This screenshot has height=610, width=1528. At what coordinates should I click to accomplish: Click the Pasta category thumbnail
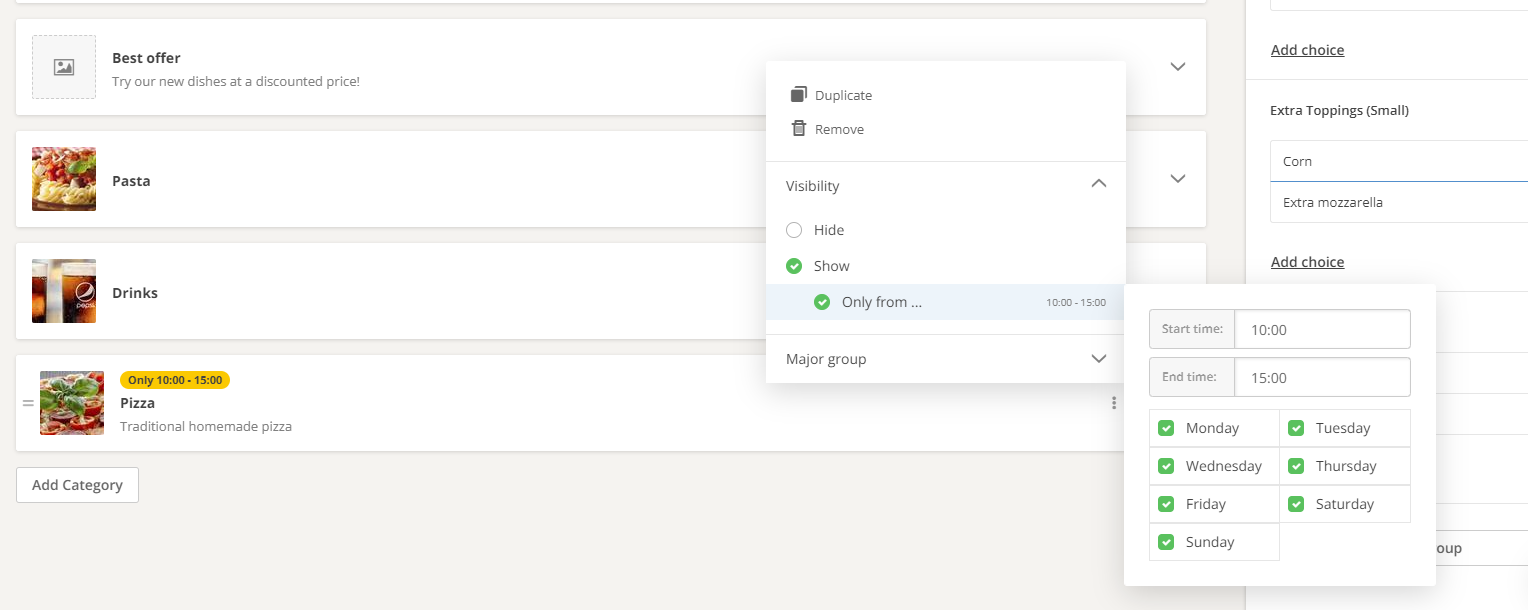point(64,179)
